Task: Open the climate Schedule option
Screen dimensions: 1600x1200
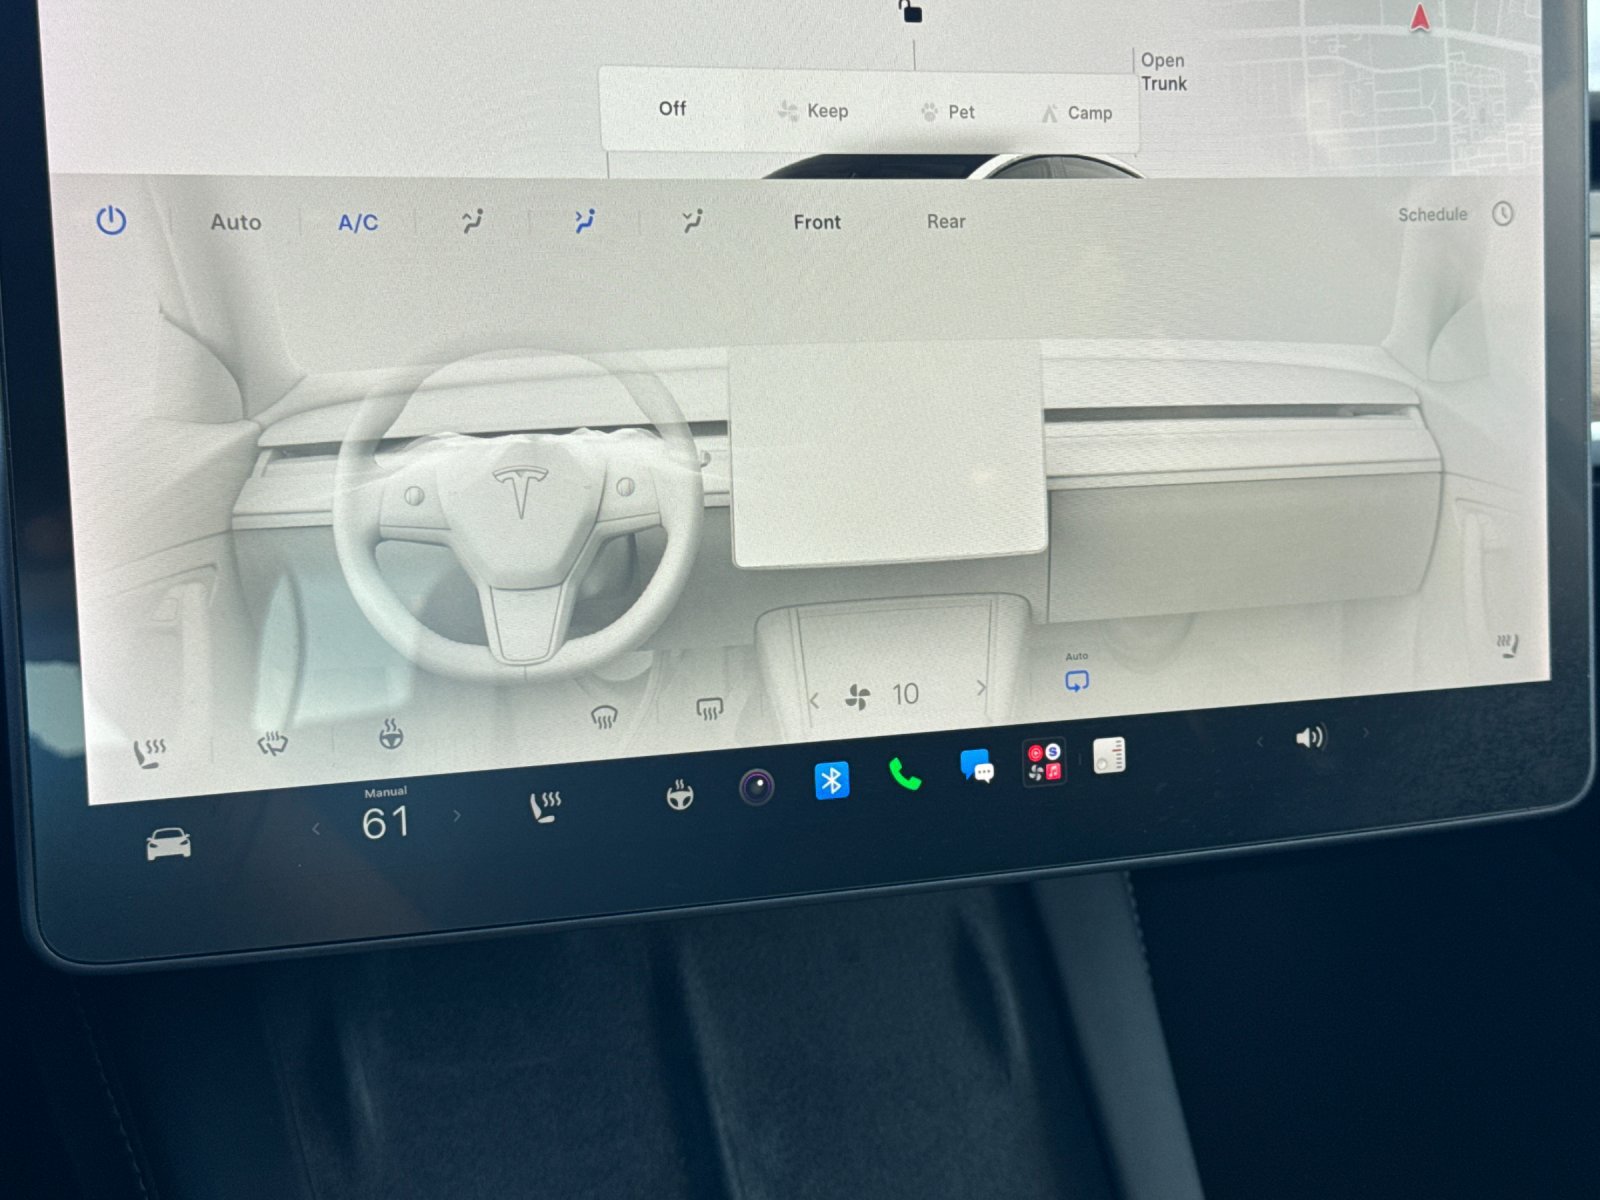Action: [x=1432, y=214]
